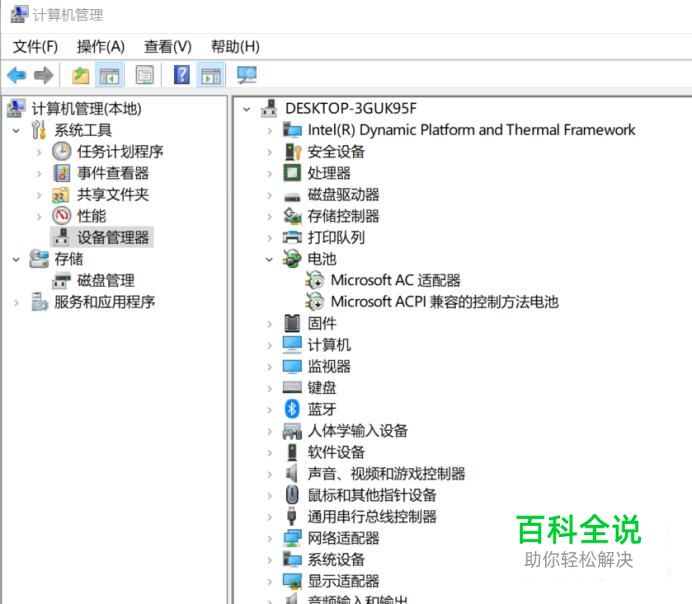Image resolution: width=692 pixels, height=604 pixels.
Task: Expand the 蓝牙 device category
Action: [x=269, y=409]
